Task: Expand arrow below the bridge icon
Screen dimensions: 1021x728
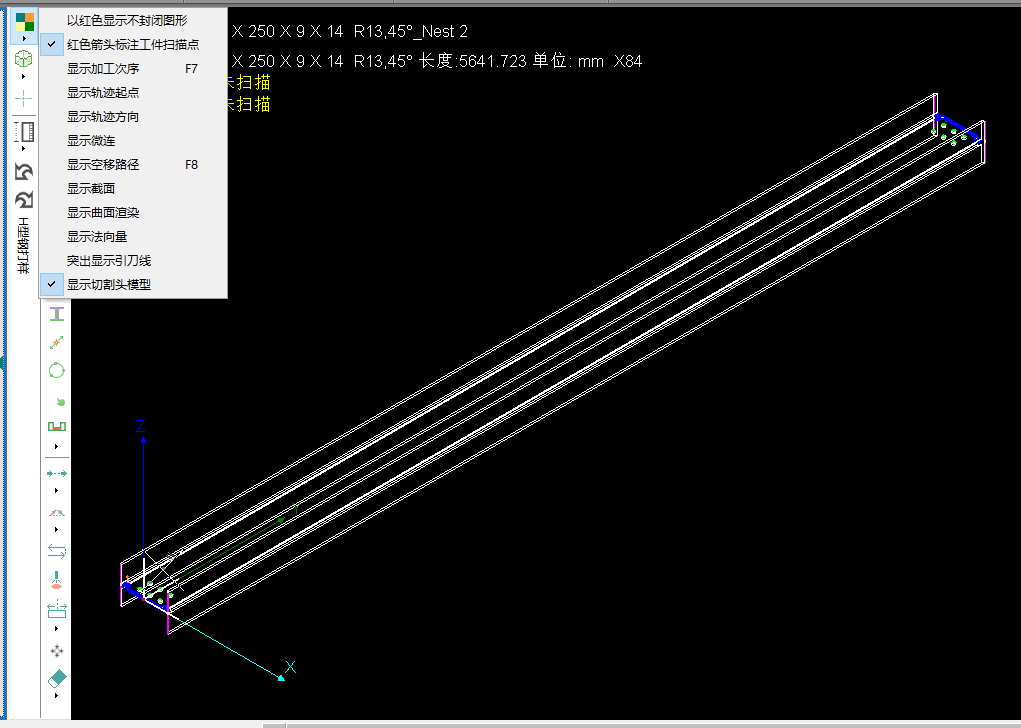Action: 57,529
